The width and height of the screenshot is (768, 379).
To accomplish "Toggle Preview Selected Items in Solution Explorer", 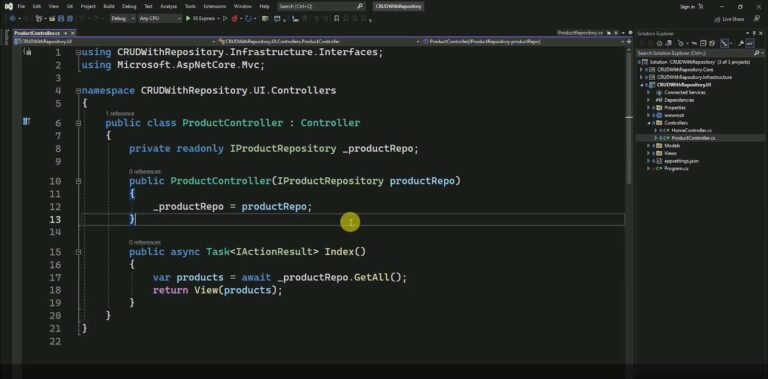I will [x=750, y=44].
